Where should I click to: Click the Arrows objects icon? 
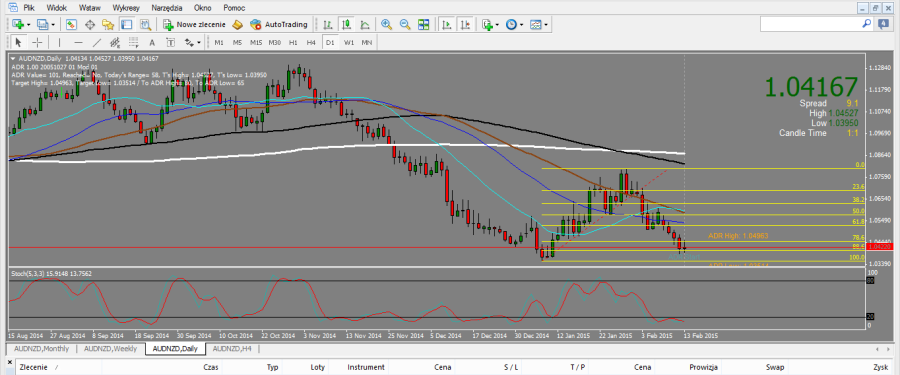[188, 42]
